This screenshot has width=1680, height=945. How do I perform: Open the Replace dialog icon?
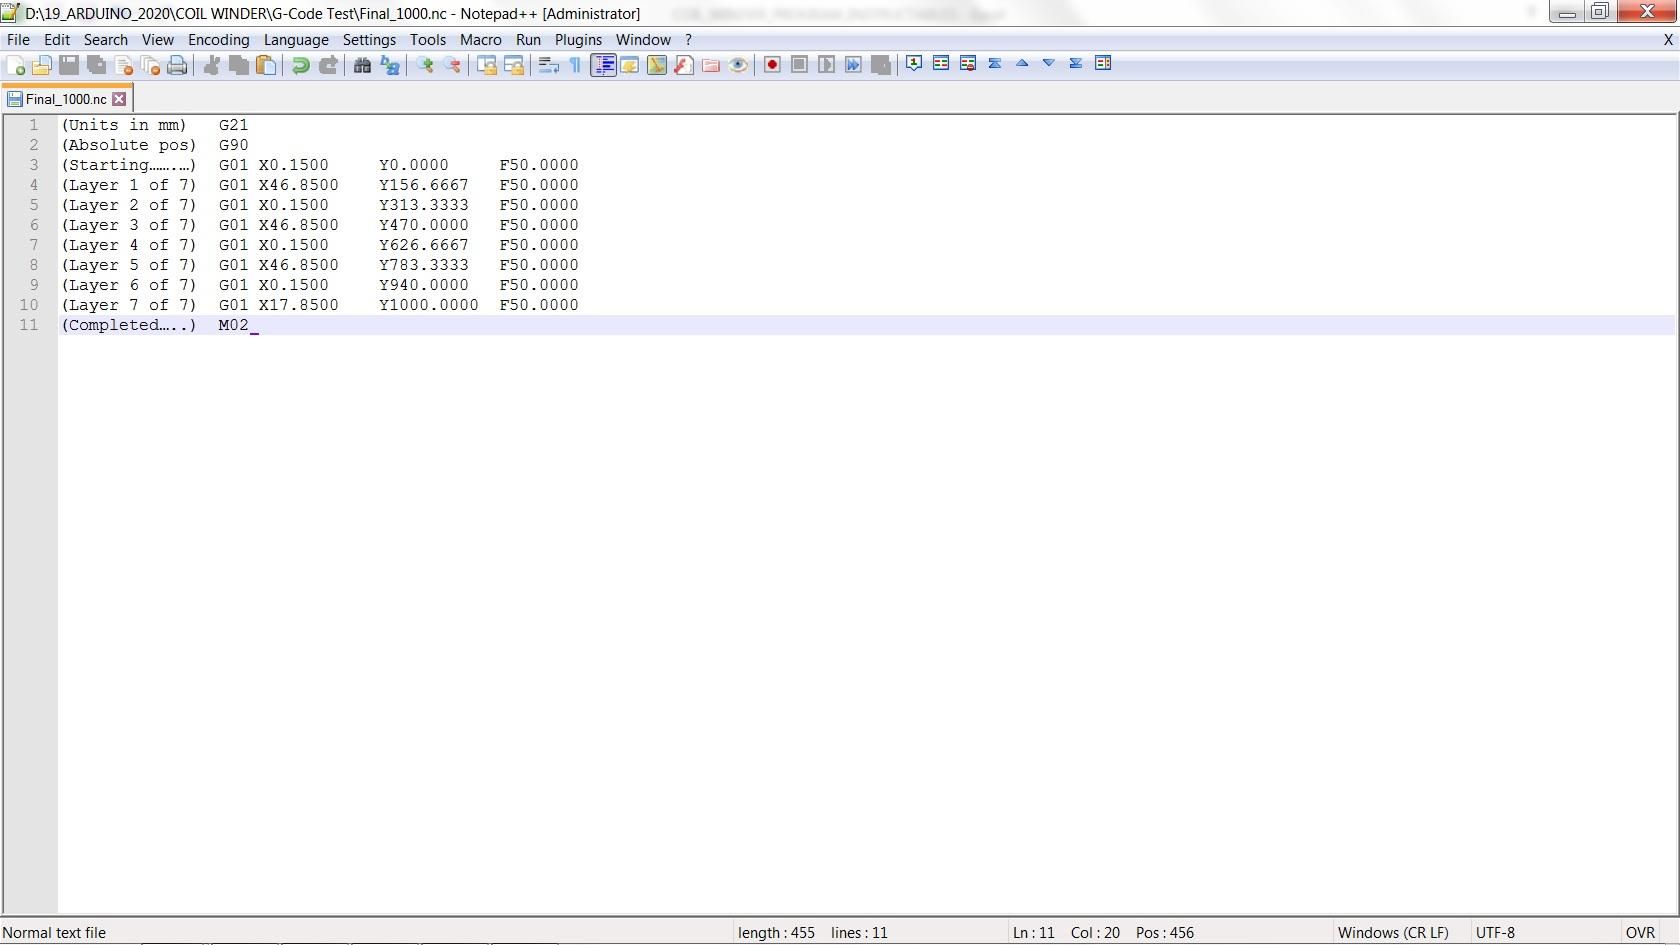pos(390,65)
